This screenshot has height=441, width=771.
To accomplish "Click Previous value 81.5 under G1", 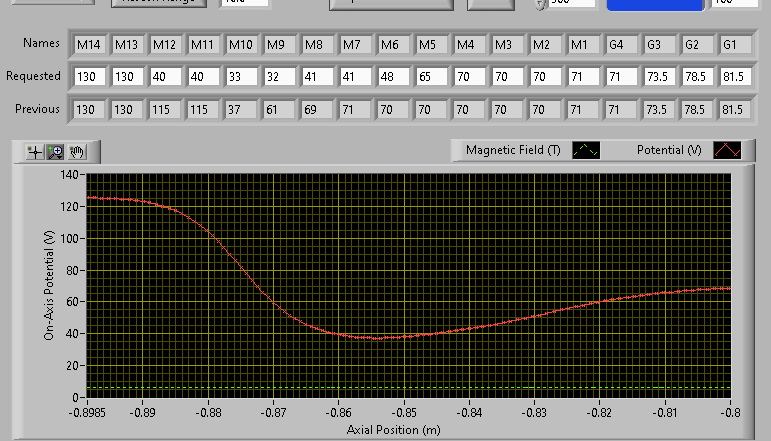I will tap(736, 109).
